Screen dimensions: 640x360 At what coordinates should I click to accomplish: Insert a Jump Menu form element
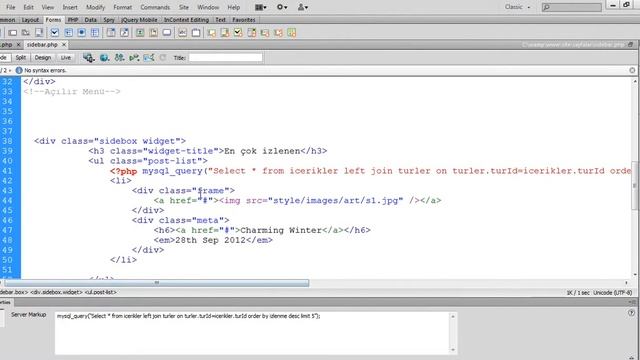click(124, 33)
